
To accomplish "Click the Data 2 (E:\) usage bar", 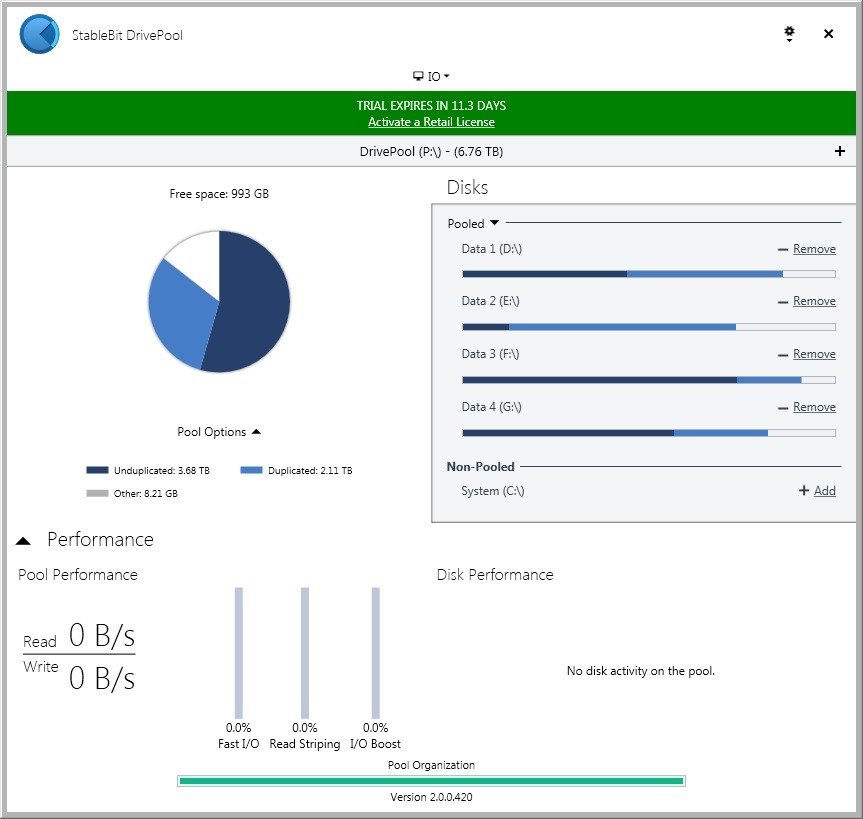I will click(649, 327).
